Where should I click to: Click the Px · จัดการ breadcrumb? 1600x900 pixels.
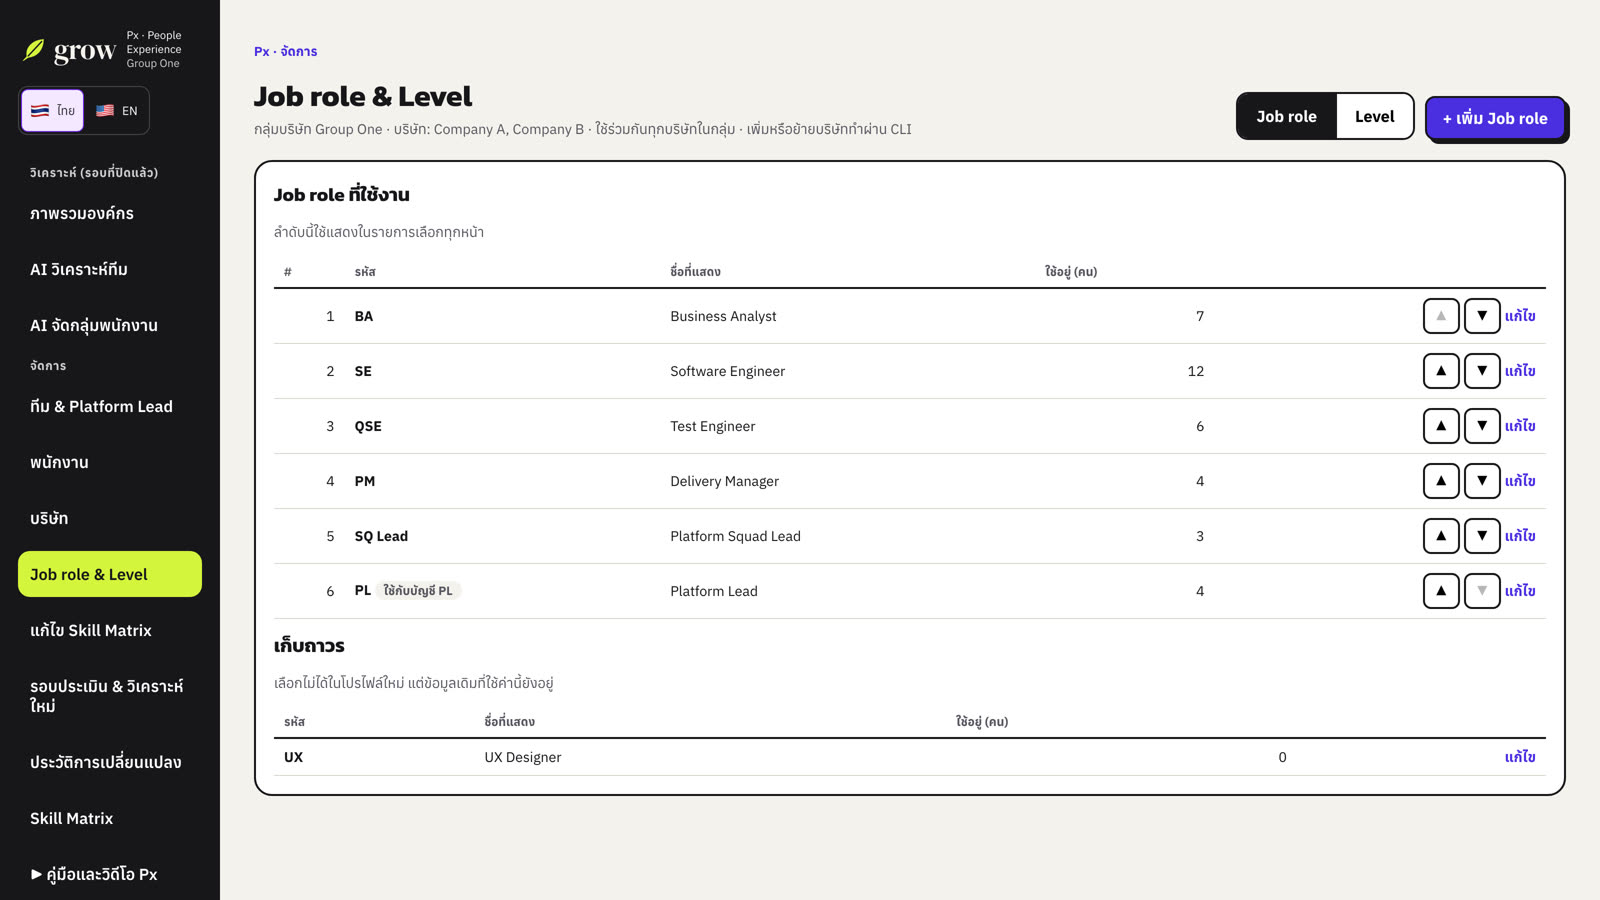285,51
